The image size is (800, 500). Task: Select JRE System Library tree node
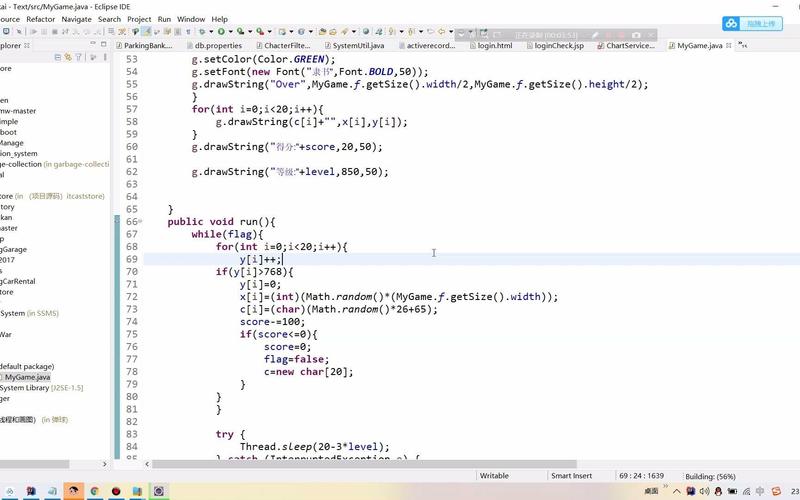(41, 388)
